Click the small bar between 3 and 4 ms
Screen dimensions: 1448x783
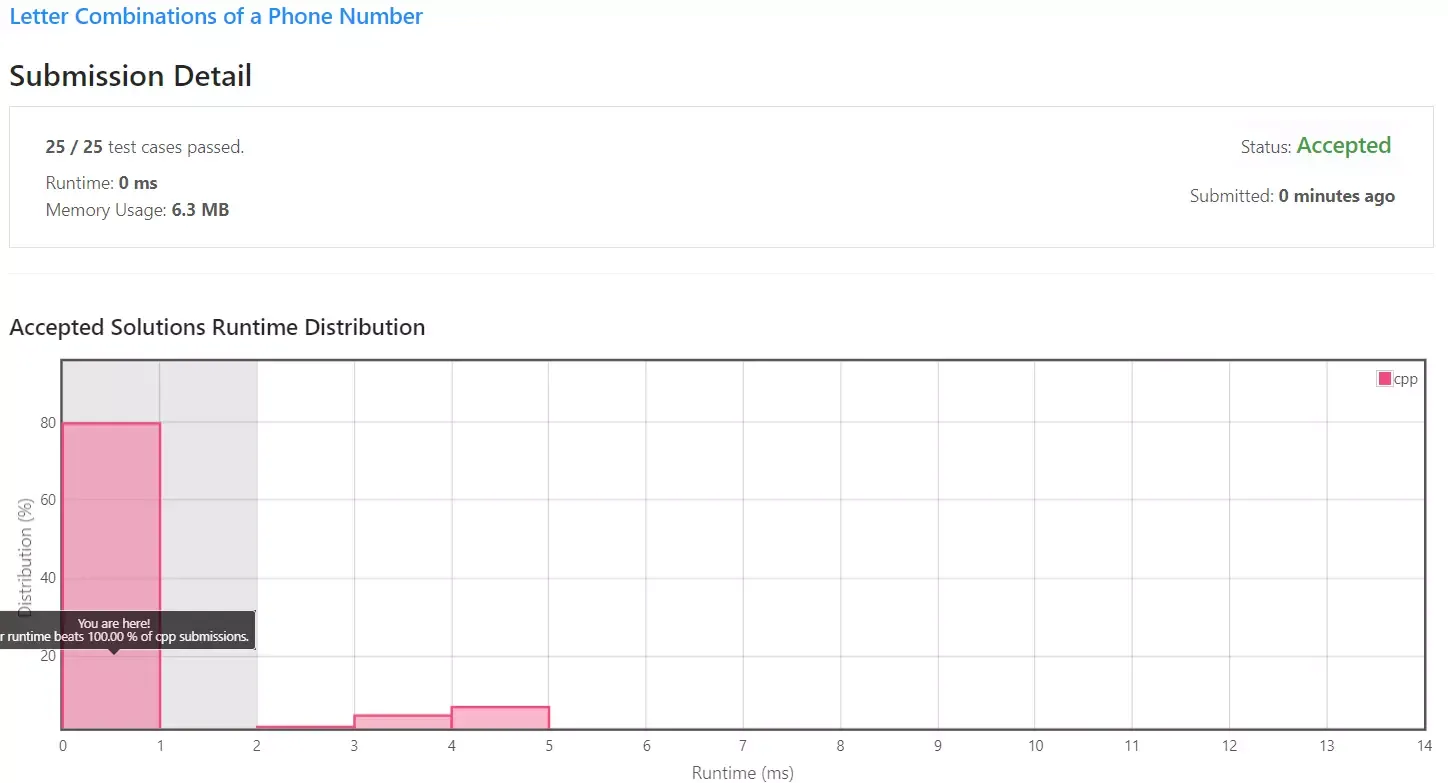[402, 720]
